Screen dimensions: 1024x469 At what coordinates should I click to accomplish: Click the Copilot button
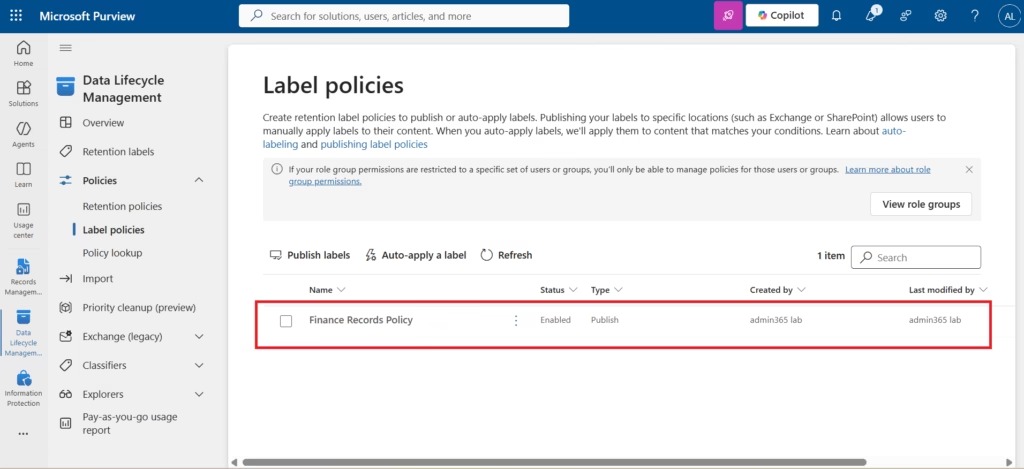[782, 16]
